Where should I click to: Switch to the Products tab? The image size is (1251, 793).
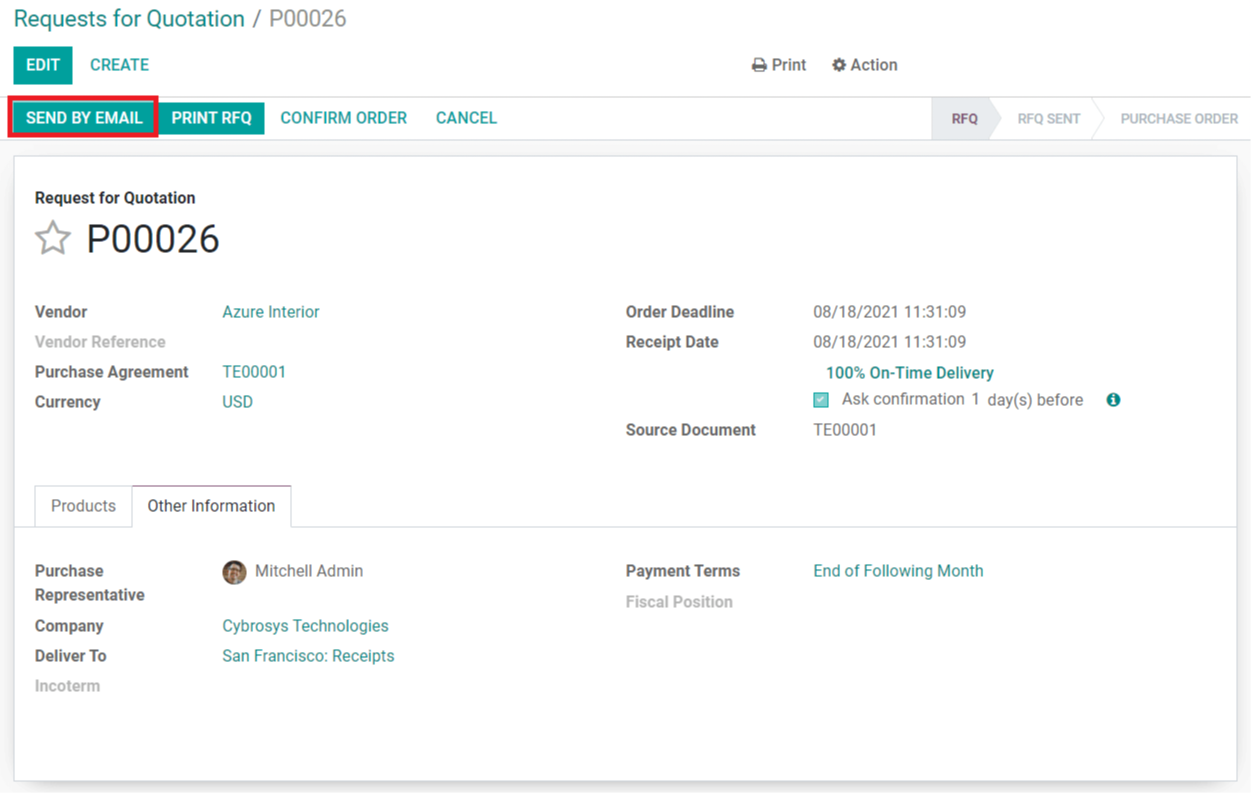pyautogui.click(x=83, y=506)
